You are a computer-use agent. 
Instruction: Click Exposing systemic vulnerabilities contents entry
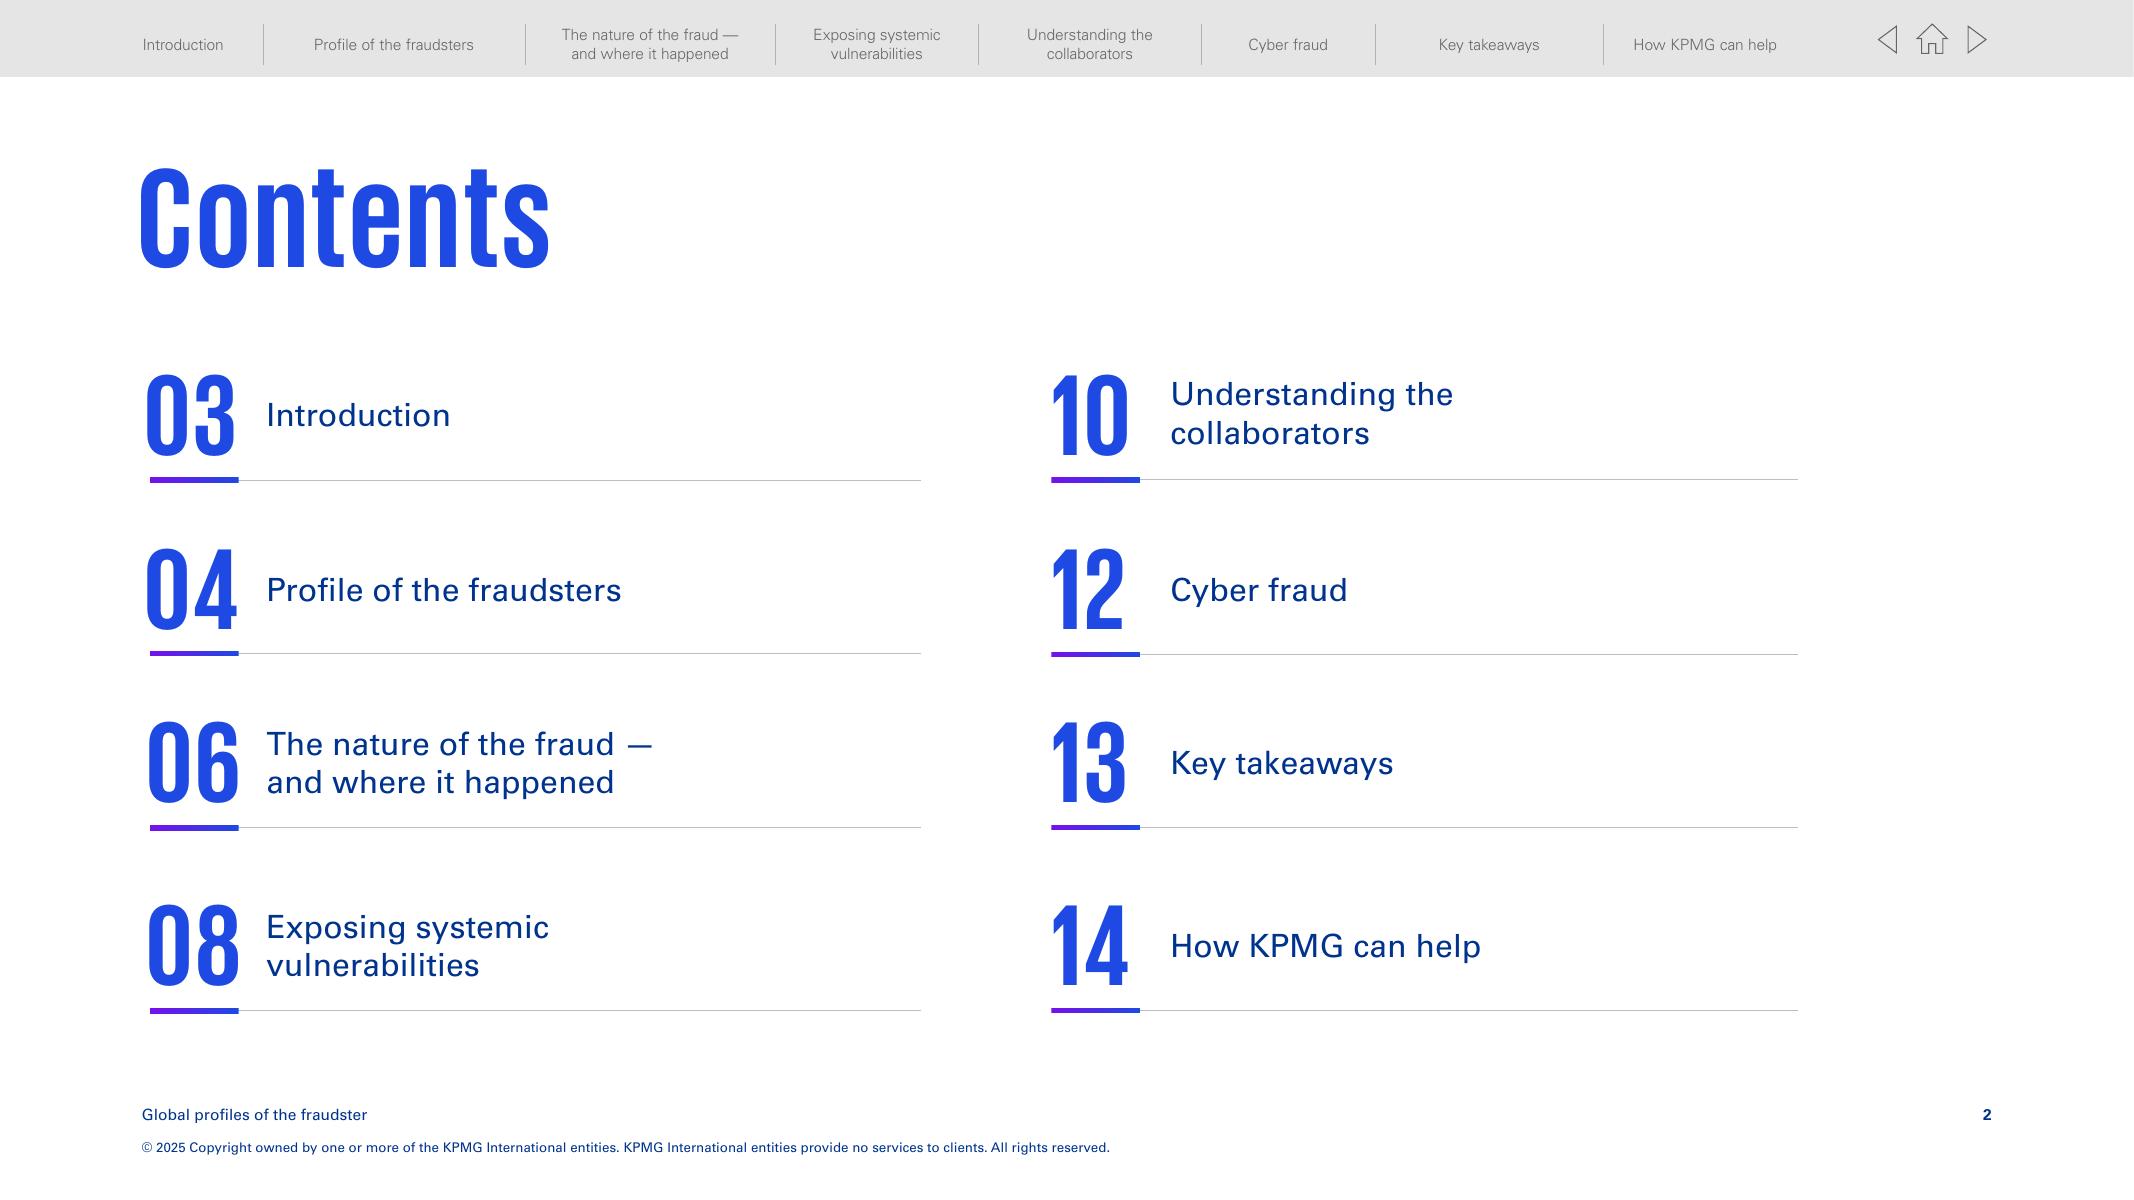click(x=407, y=946)
